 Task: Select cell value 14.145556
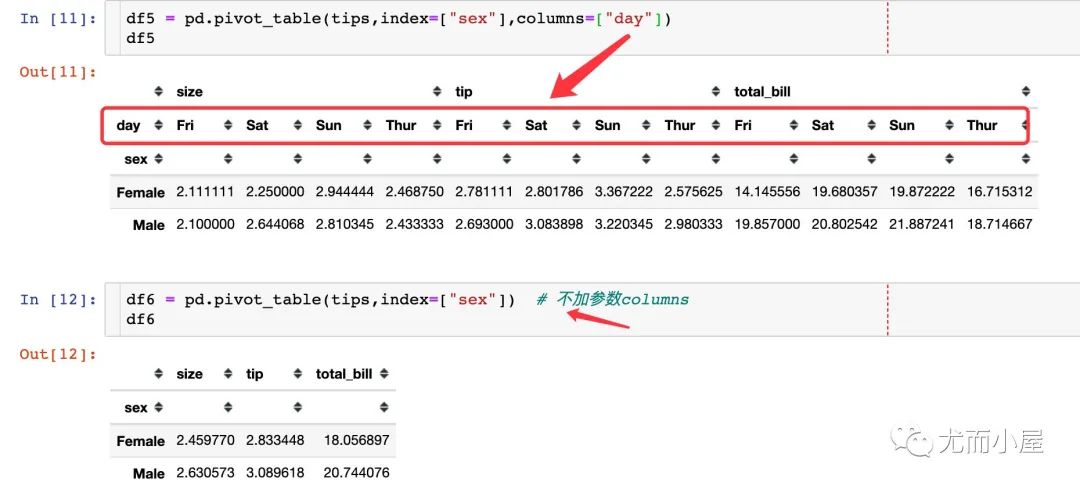click(x=767, y=192)
